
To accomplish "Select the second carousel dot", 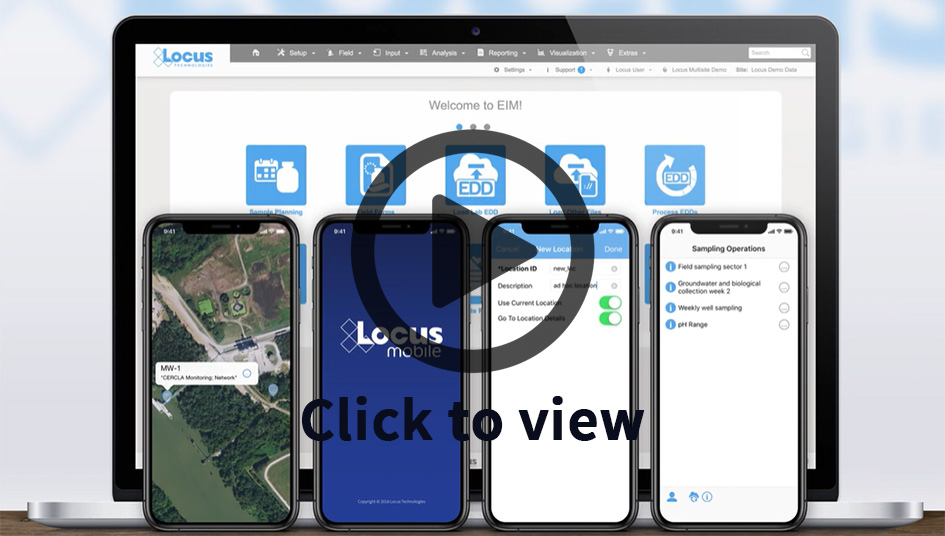I will [473, 127].
